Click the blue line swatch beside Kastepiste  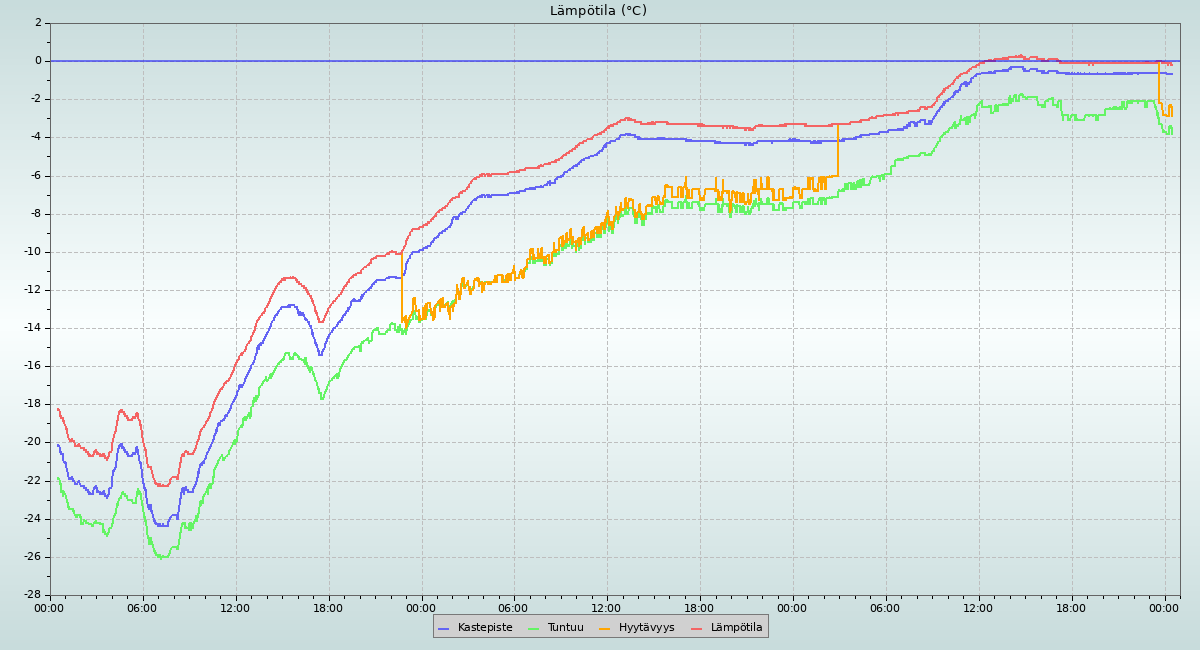click(x=444, y=628)
